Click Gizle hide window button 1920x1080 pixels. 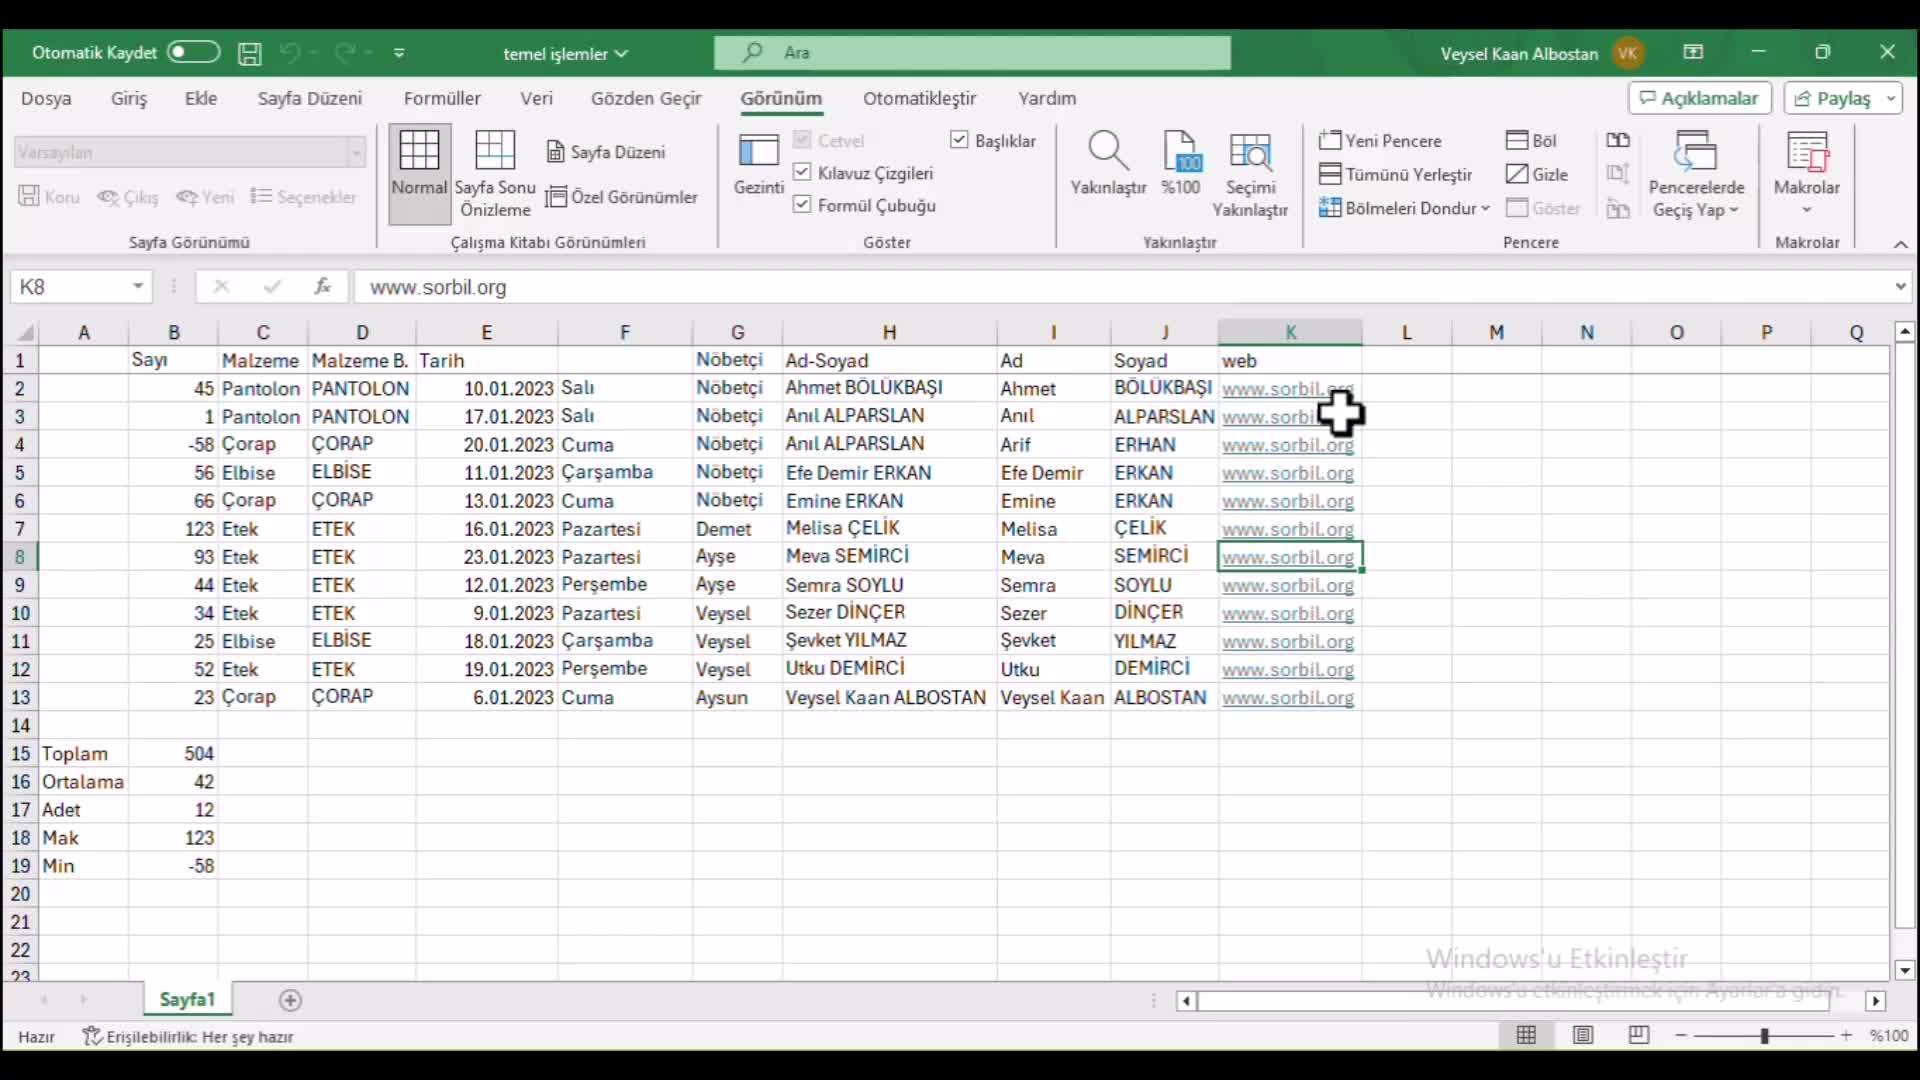[1537, 175]
